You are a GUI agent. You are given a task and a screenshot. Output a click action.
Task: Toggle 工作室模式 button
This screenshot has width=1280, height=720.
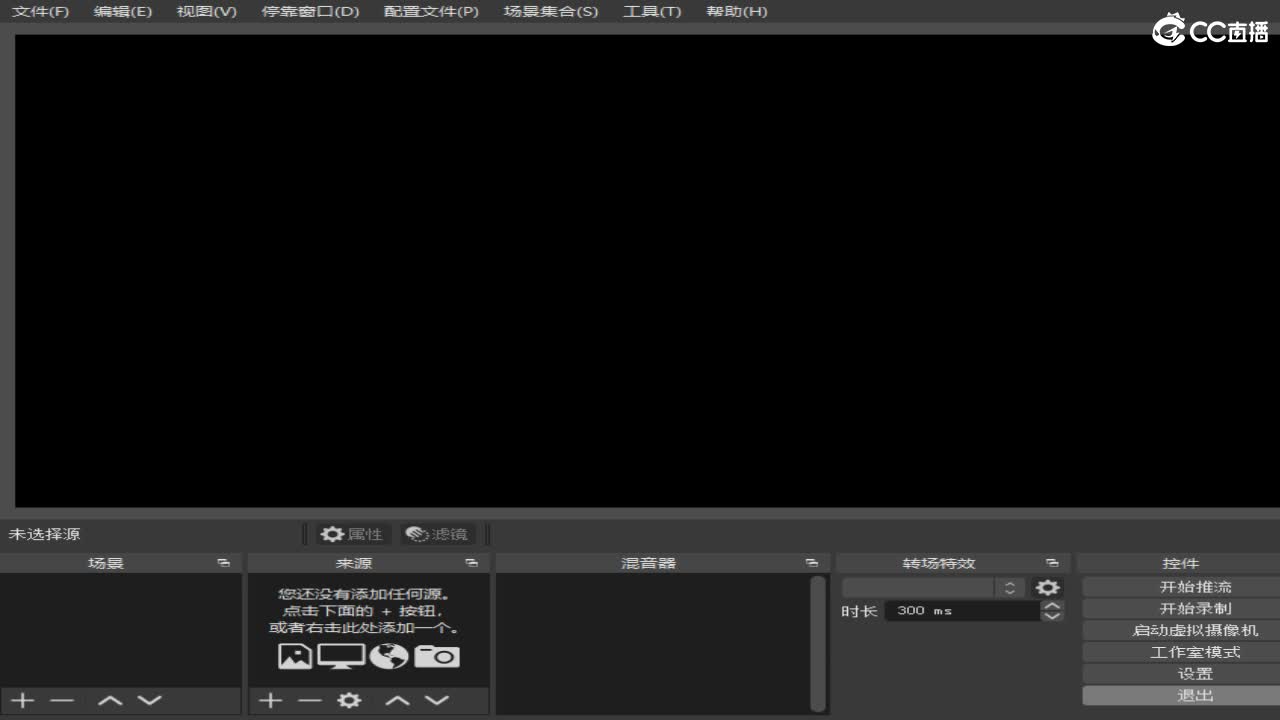pos(1181,652)
